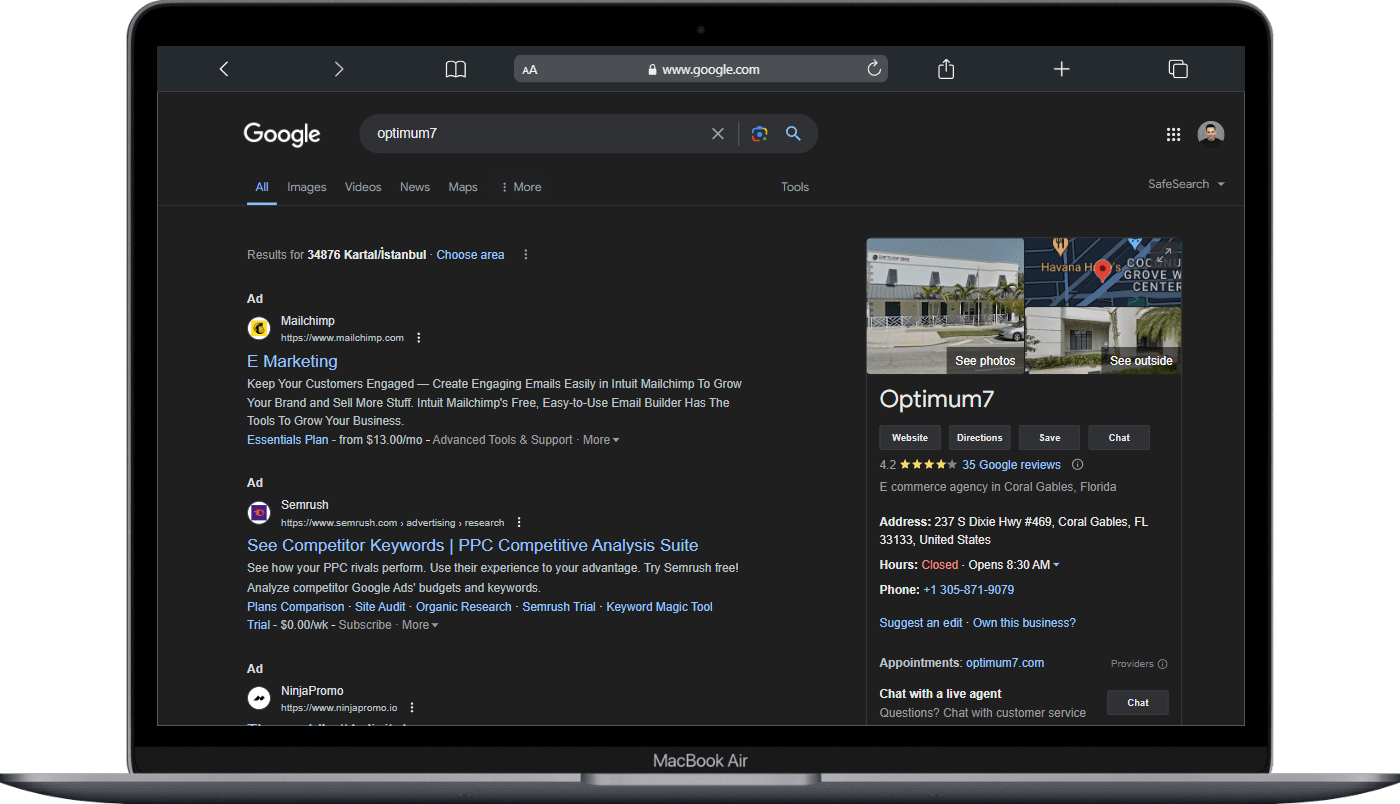Open the optimum7.com appointments link

pos(1005,663)
